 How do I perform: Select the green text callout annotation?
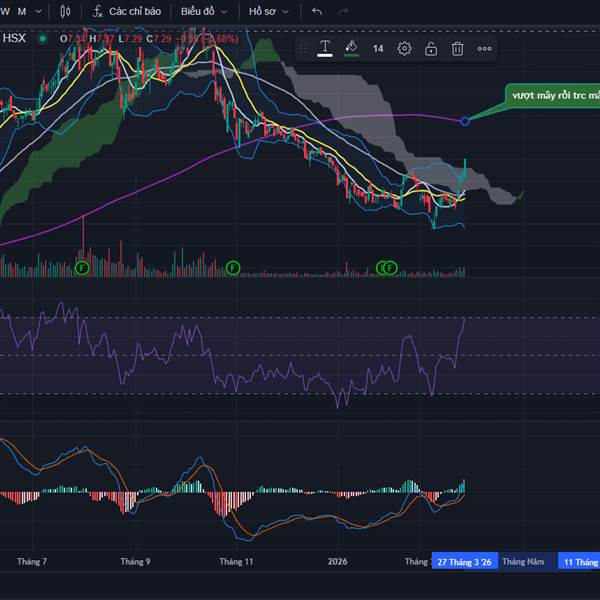[x=553, y=96]
